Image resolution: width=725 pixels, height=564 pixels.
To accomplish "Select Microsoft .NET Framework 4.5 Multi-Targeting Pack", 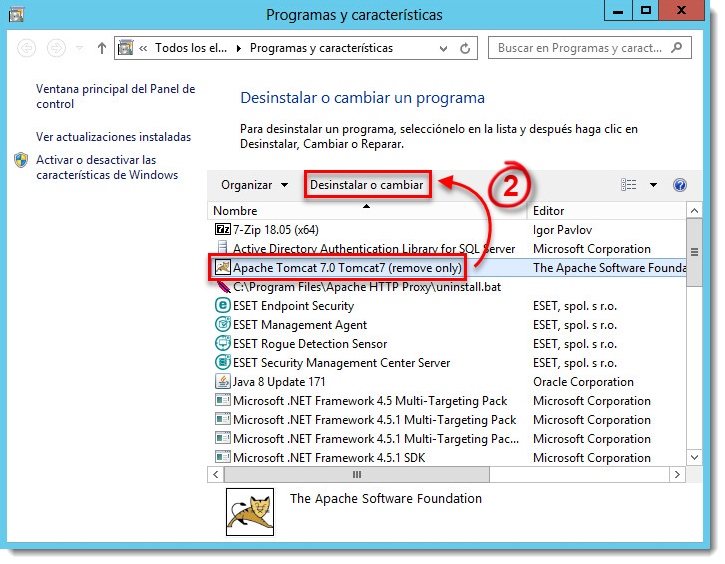I will pos(370,400).
